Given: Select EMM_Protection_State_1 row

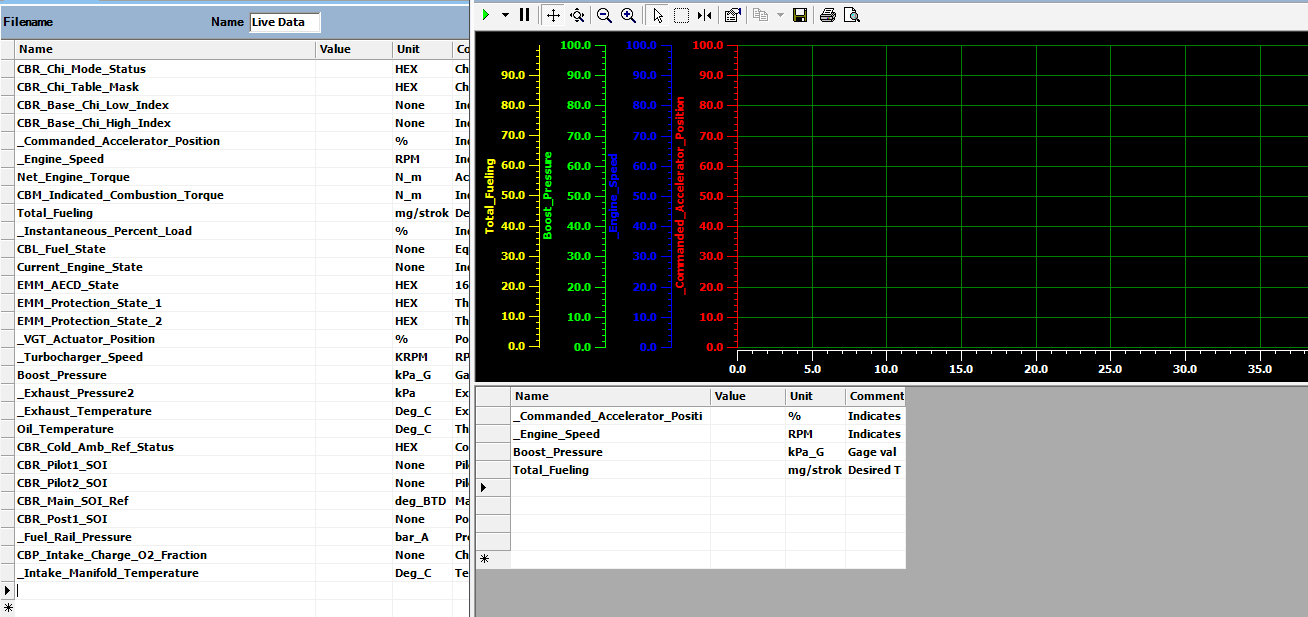Looking at the screenshot, I should pos(89,303).
